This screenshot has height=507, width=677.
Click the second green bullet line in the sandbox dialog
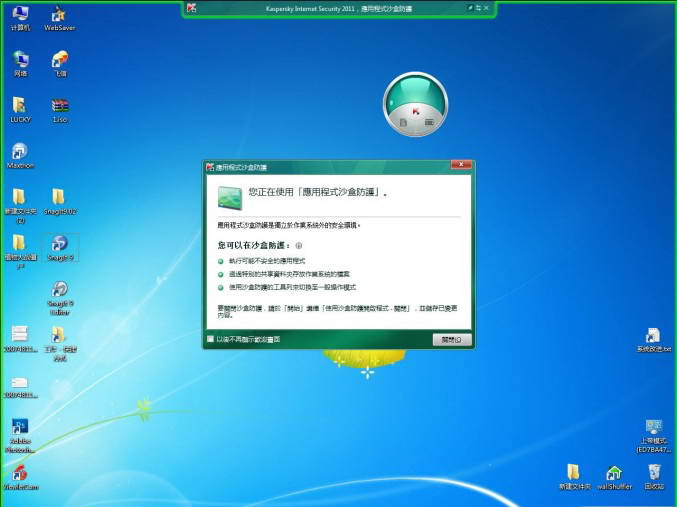tap(284, 274)
